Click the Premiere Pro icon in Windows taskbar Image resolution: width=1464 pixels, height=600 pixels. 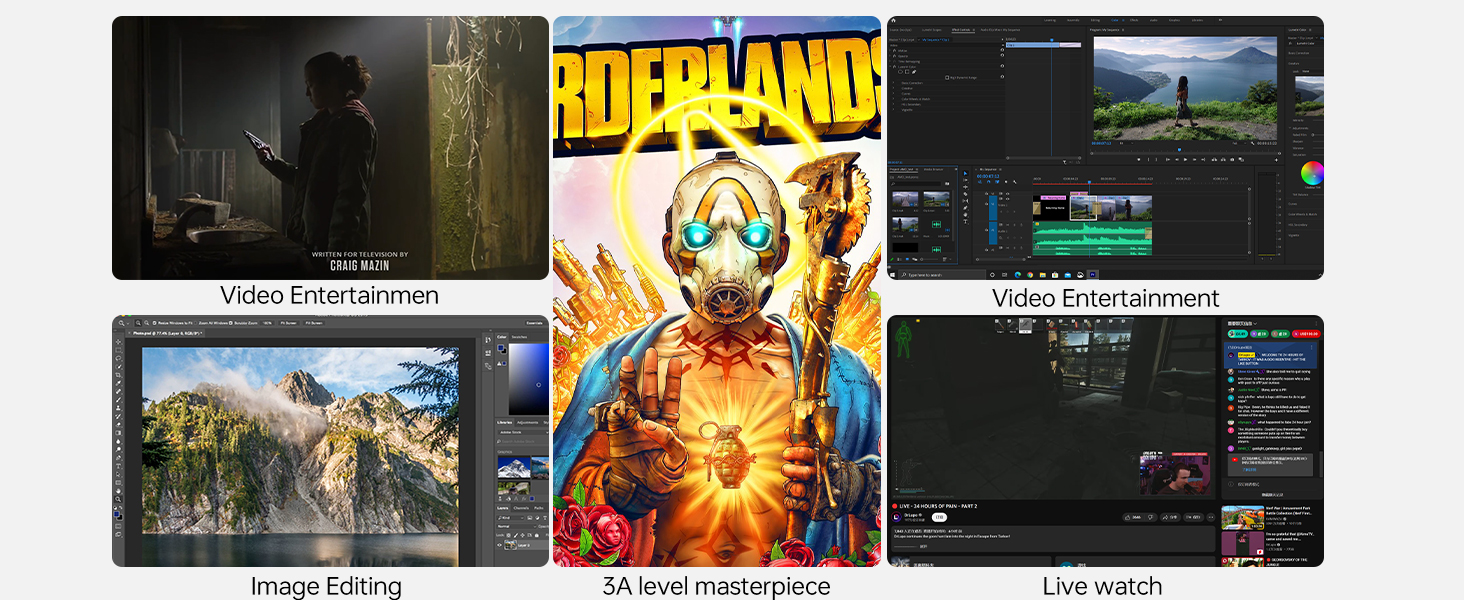pyautogui.click(x=1092, y=274)
